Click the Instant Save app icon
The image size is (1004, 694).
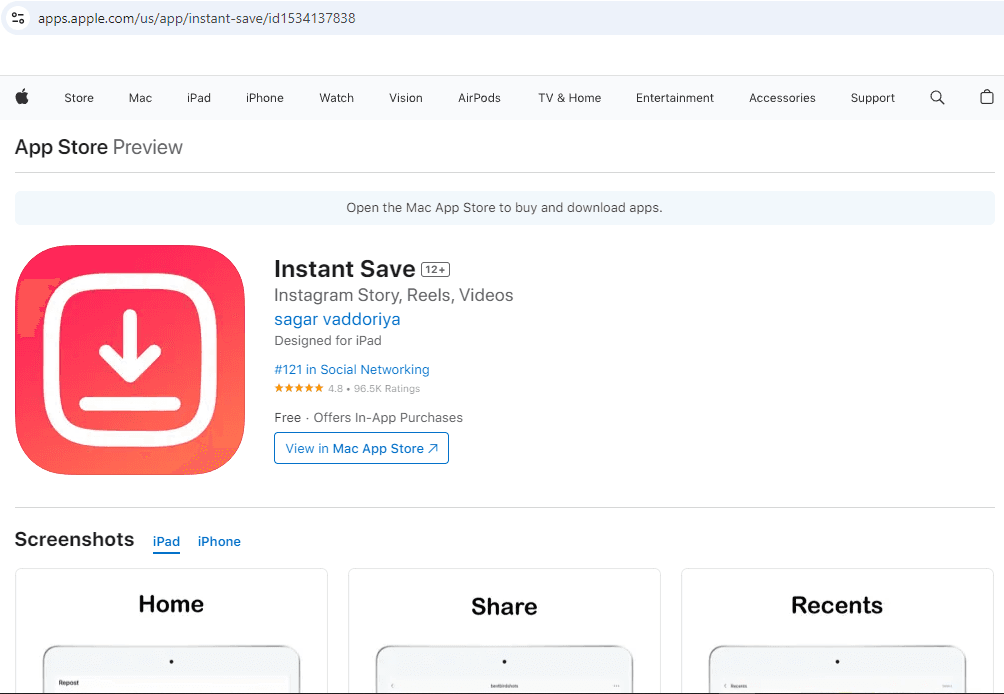click(130, 360)
